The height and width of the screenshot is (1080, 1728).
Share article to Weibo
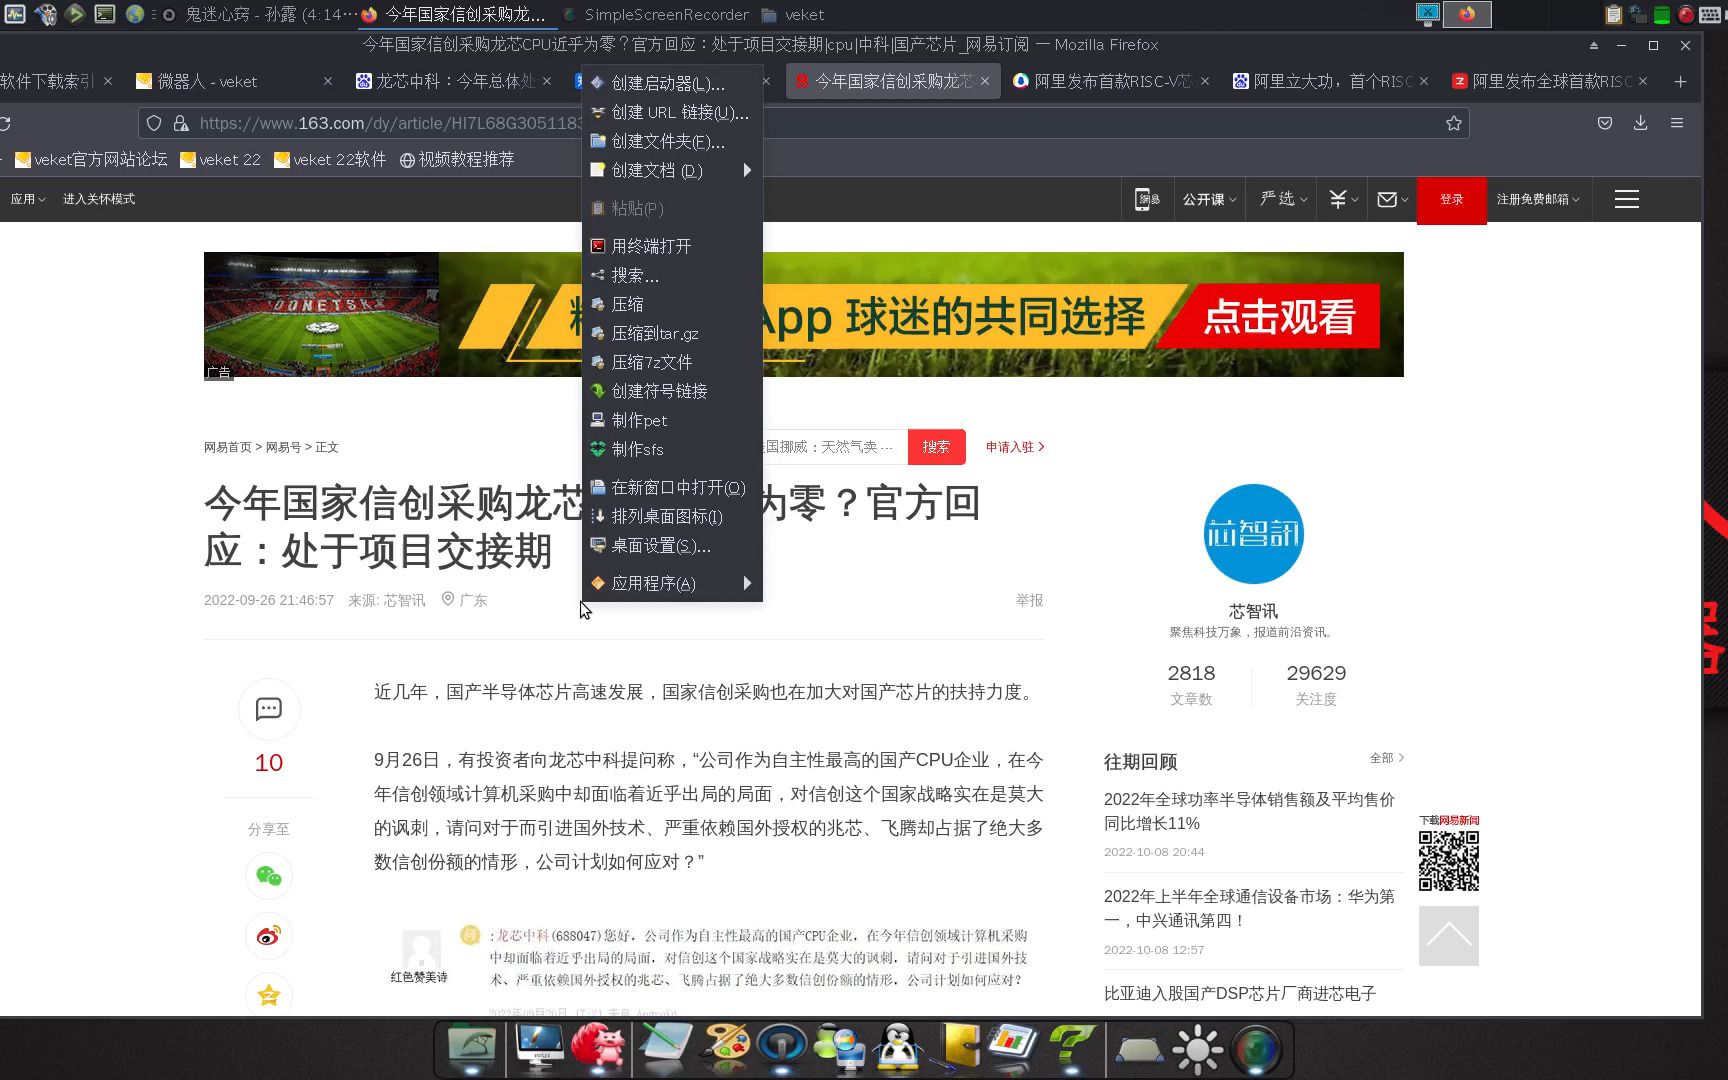[x=269, y=936]
